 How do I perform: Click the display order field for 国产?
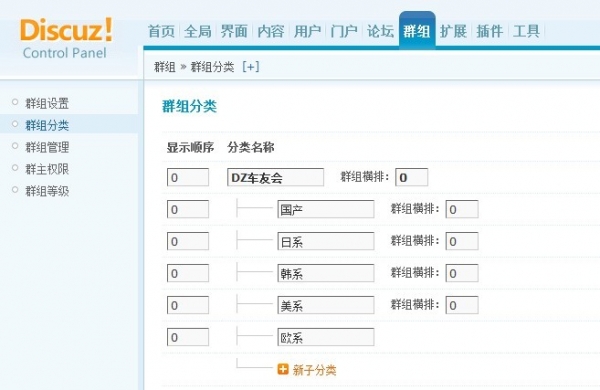pos(188,209)
